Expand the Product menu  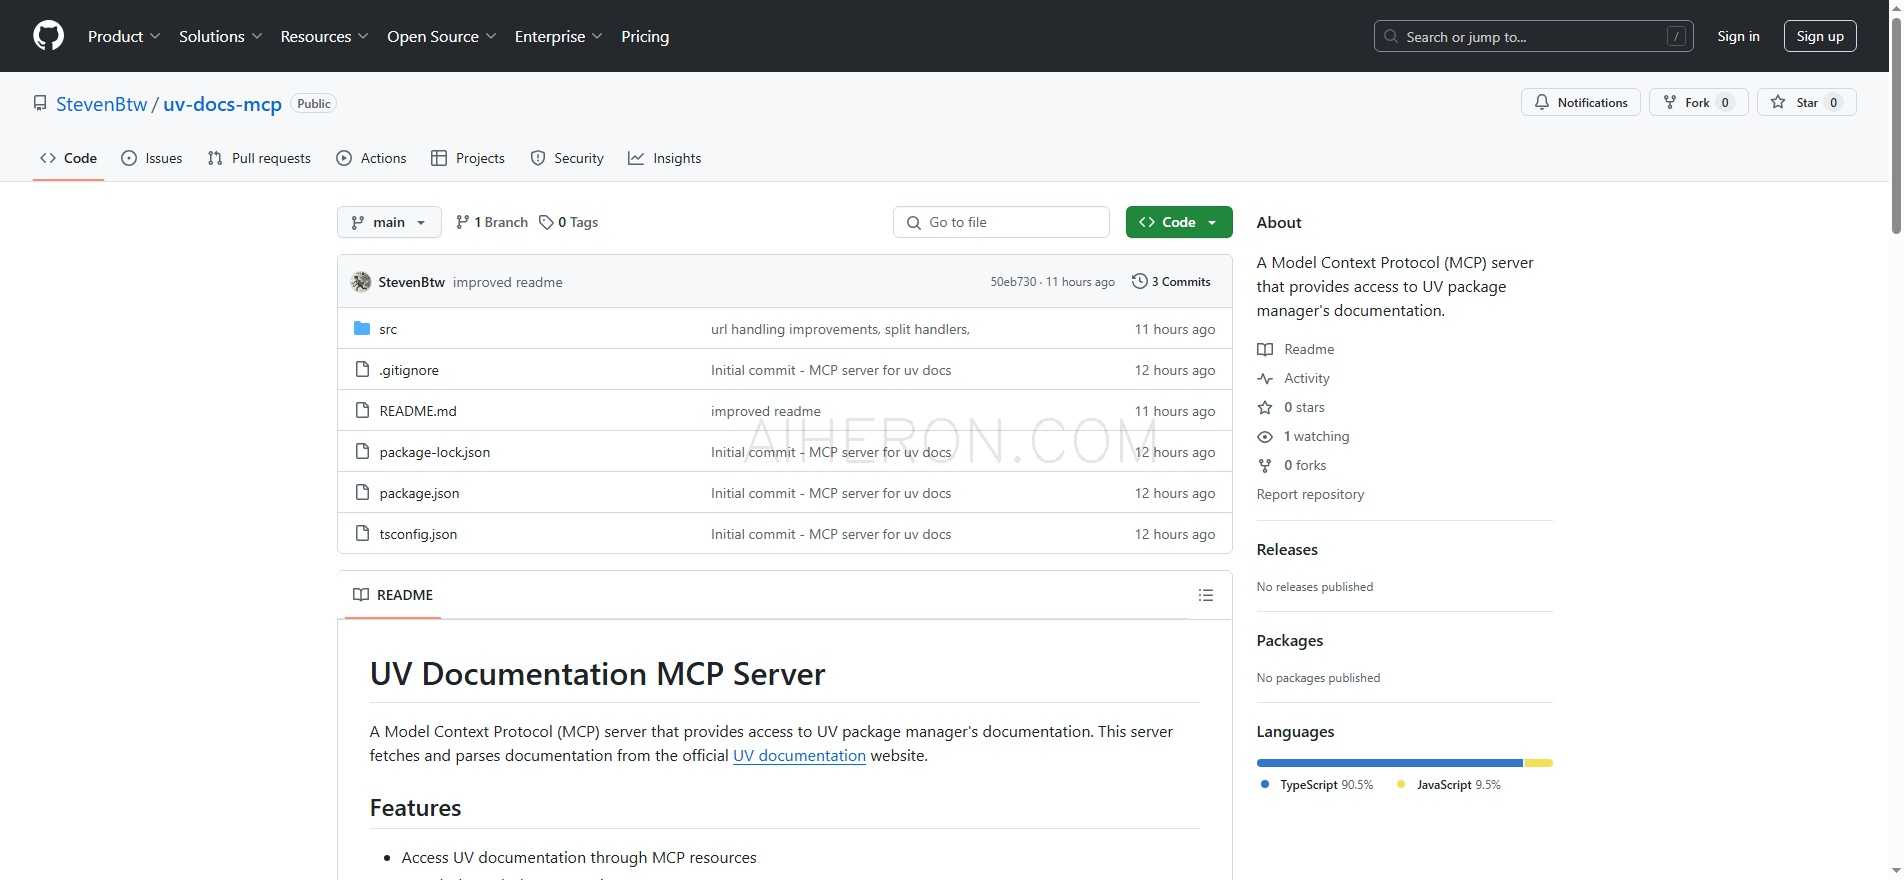pyautogui.click(x=124, y=36)
